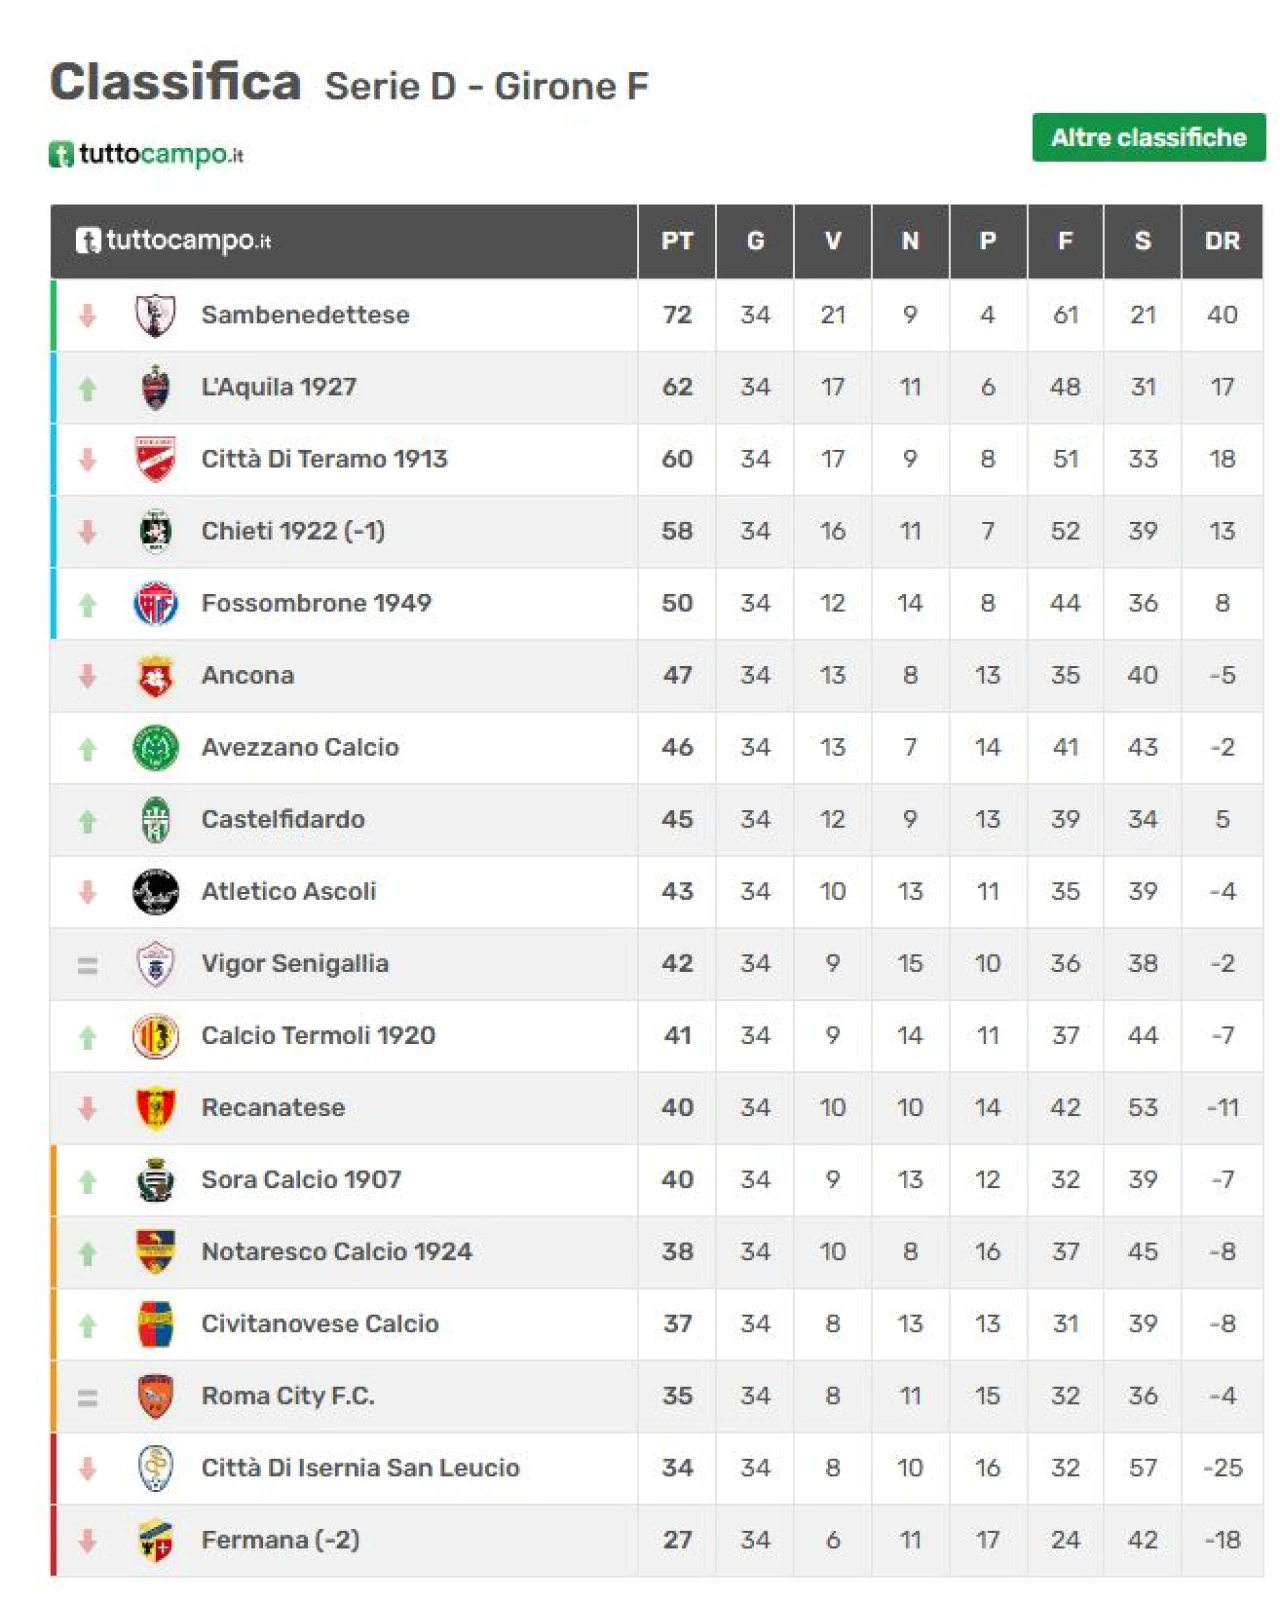Click the Atletico Ascoli black logo
This screenshot has width=1280, height=1601.
(155, 892)
